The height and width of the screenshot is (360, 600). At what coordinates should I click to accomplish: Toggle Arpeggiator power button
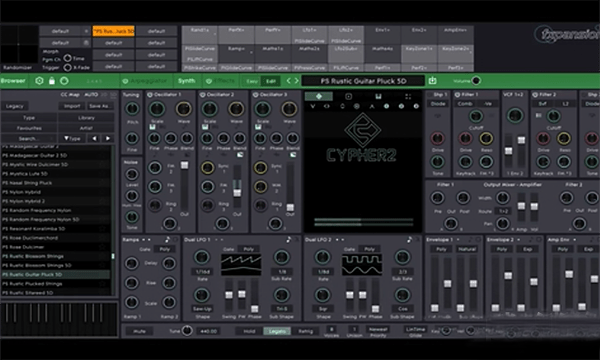click(x=125, y=81)
